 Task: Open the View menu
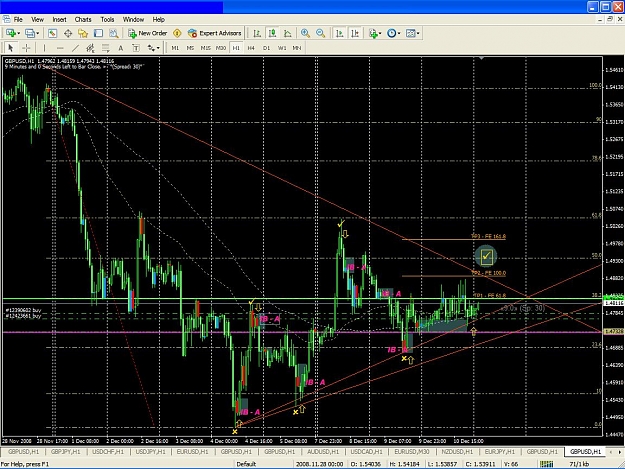coord(37,20)
